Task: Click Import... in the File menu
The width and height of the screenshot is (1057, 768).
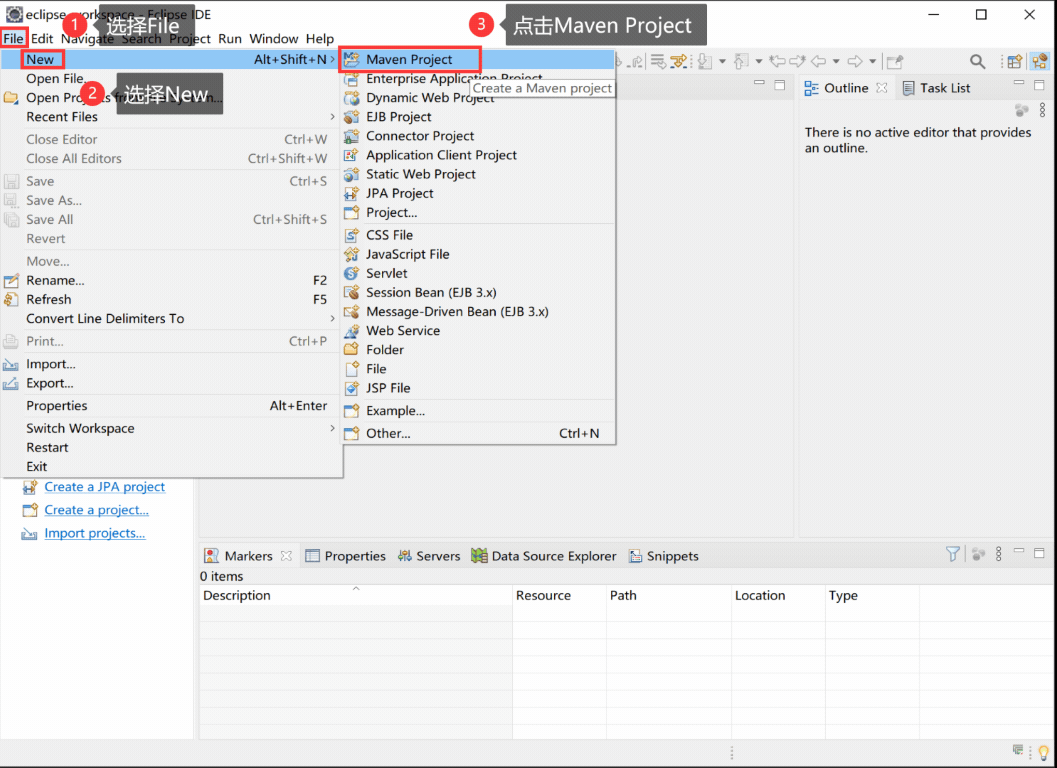Action: (x=171, y=364)
